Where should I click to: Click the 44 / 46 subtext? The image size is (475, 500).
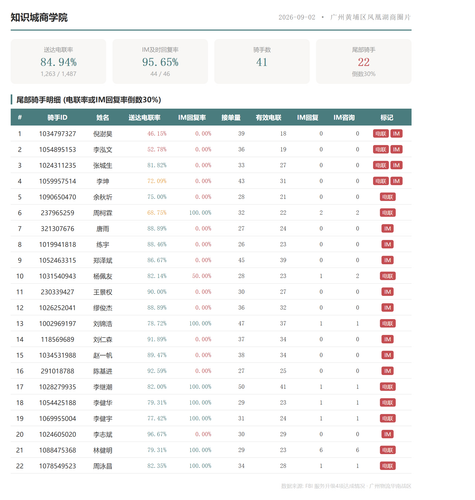(160, 74)
